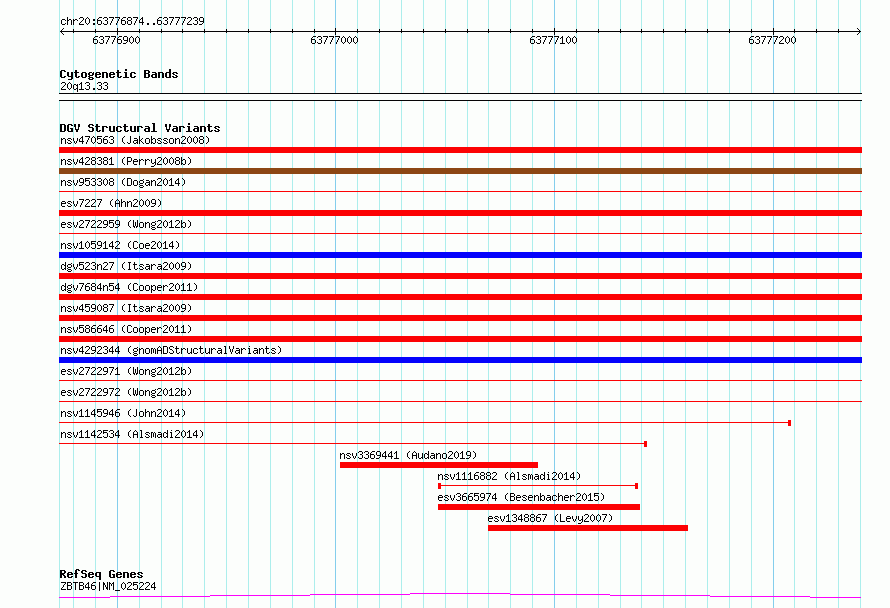The width and height of the screenshot is (890, 608).
Task: Click the red esv3665974 Besenbacher2015 bar
Action: tap(539, 507)
